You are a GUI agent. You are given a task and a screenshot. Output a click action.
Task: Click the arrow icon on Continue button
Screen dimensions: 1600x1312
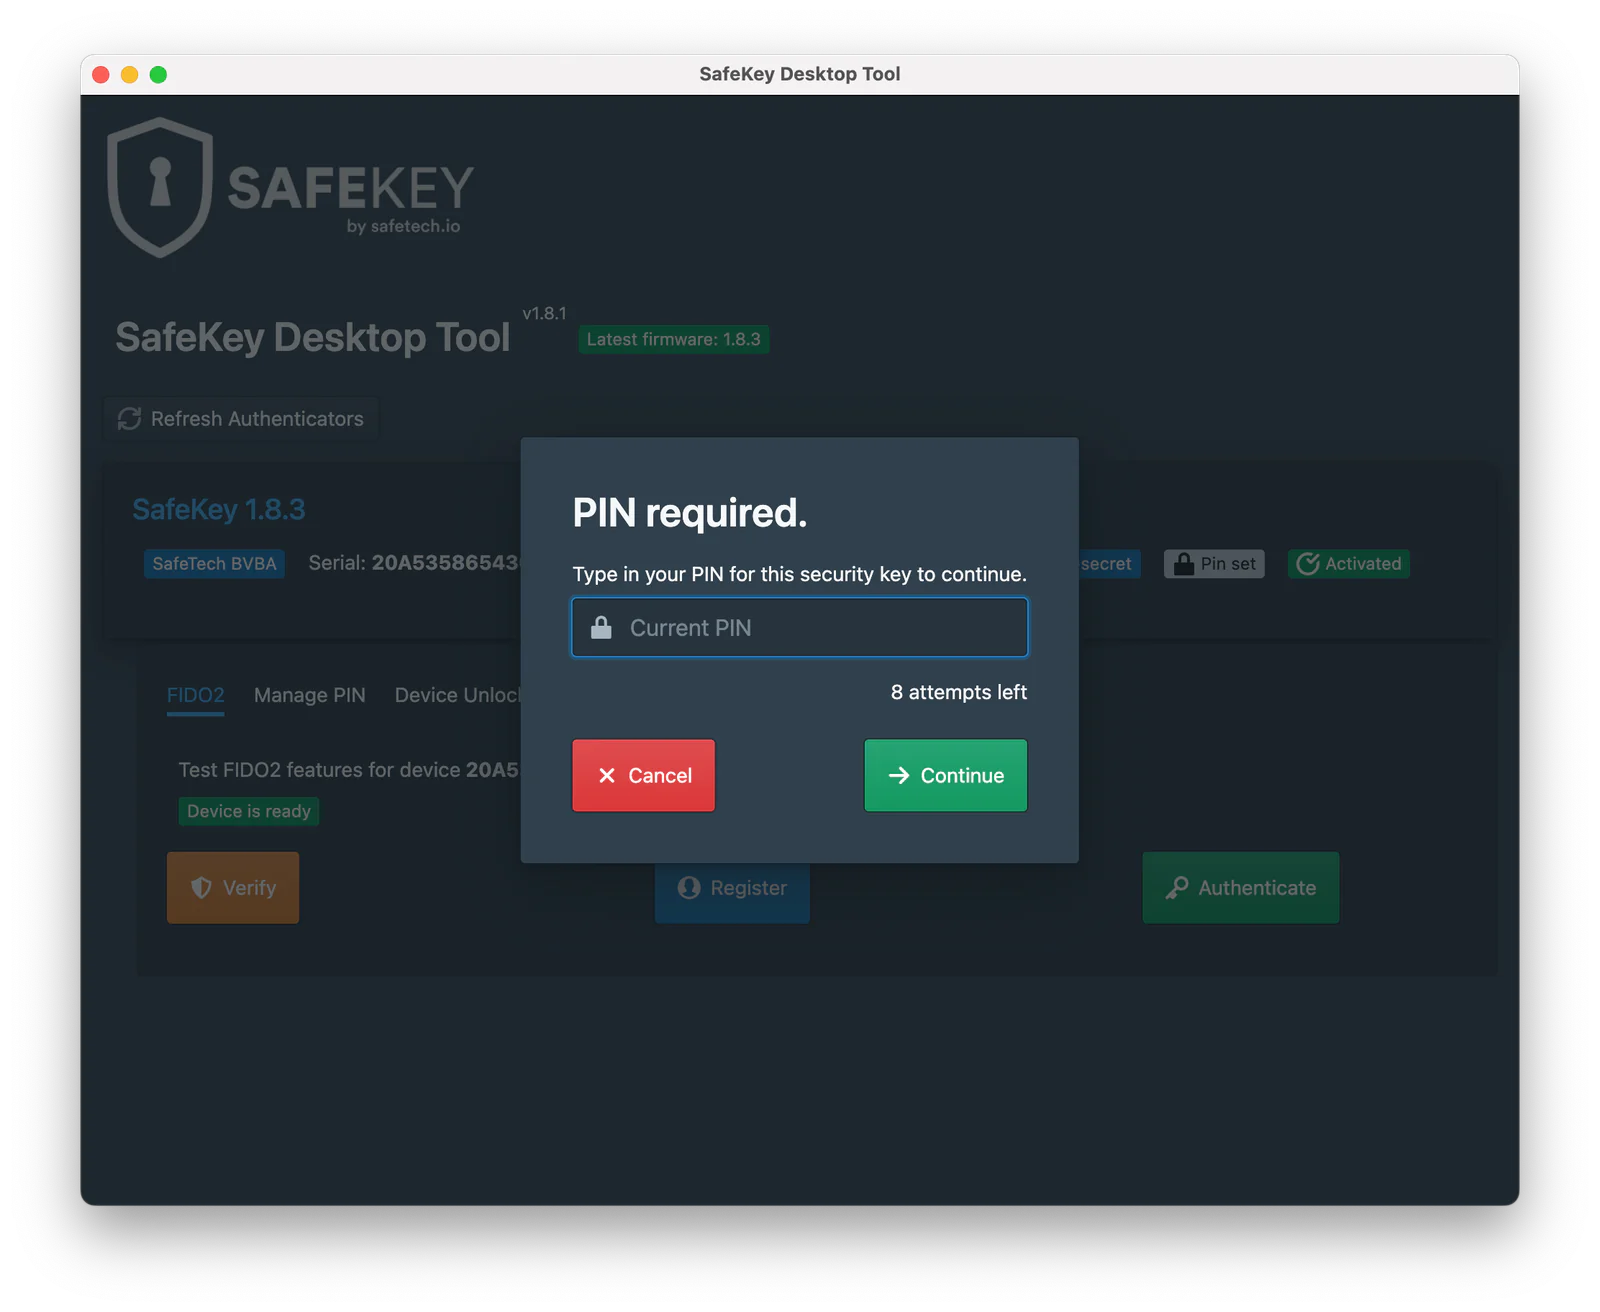click(x=899, y=775)
